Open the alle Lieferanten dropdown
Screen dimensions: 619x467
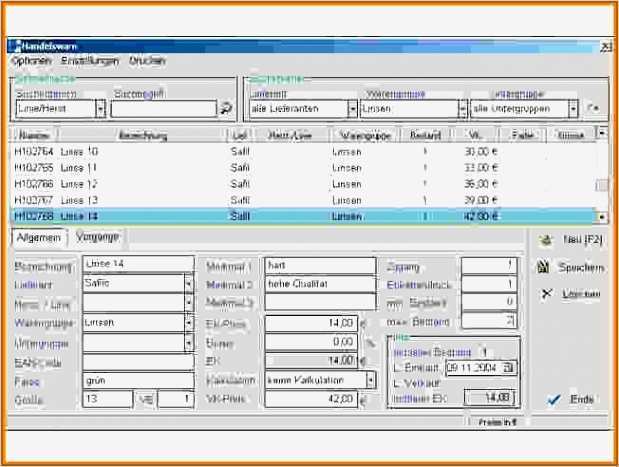(x=352, y=109)
